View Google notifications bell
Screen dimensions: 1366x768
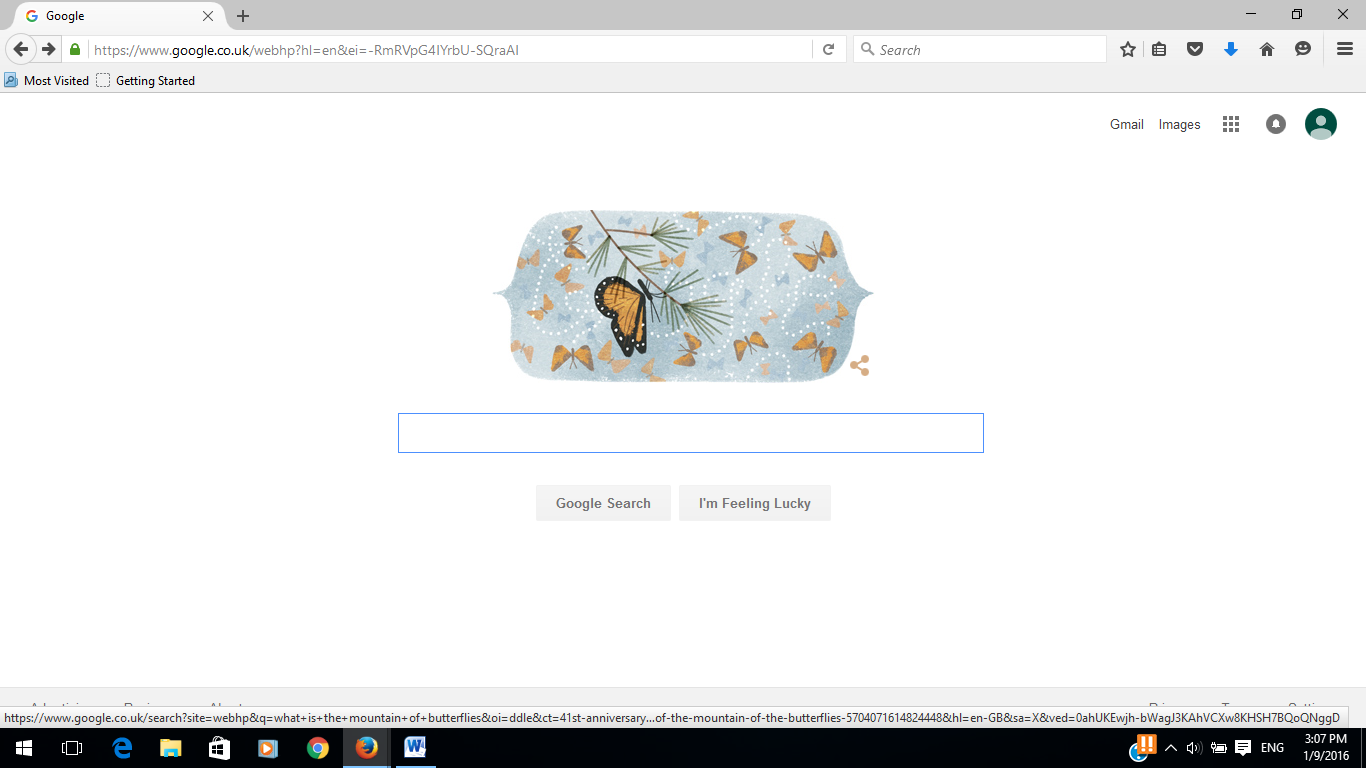point(1276,124)
